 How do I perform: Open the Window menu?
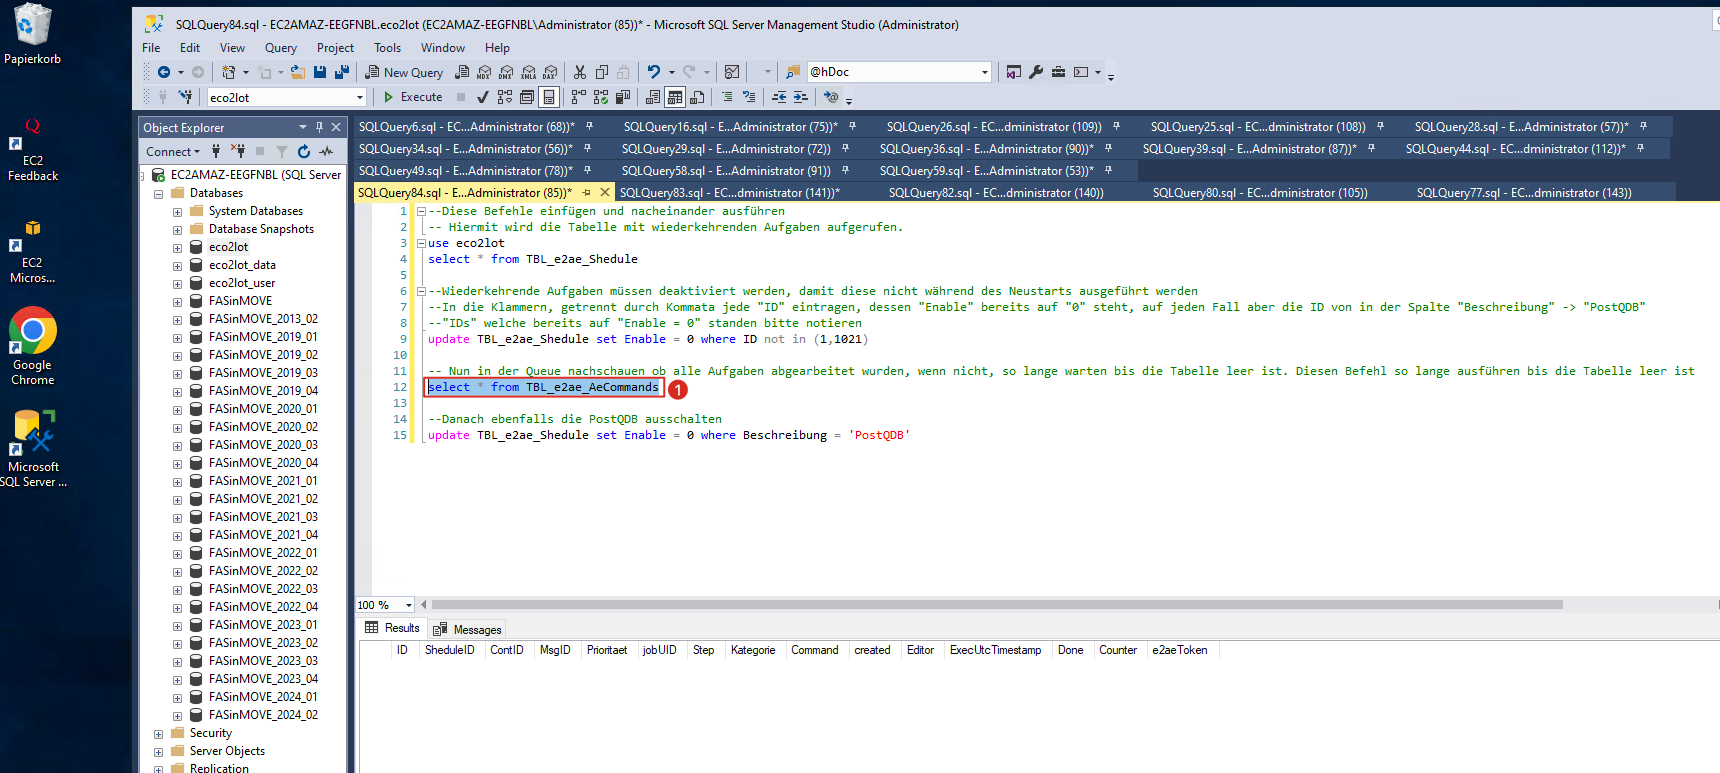pyautogui.click(x=443, y=47)
